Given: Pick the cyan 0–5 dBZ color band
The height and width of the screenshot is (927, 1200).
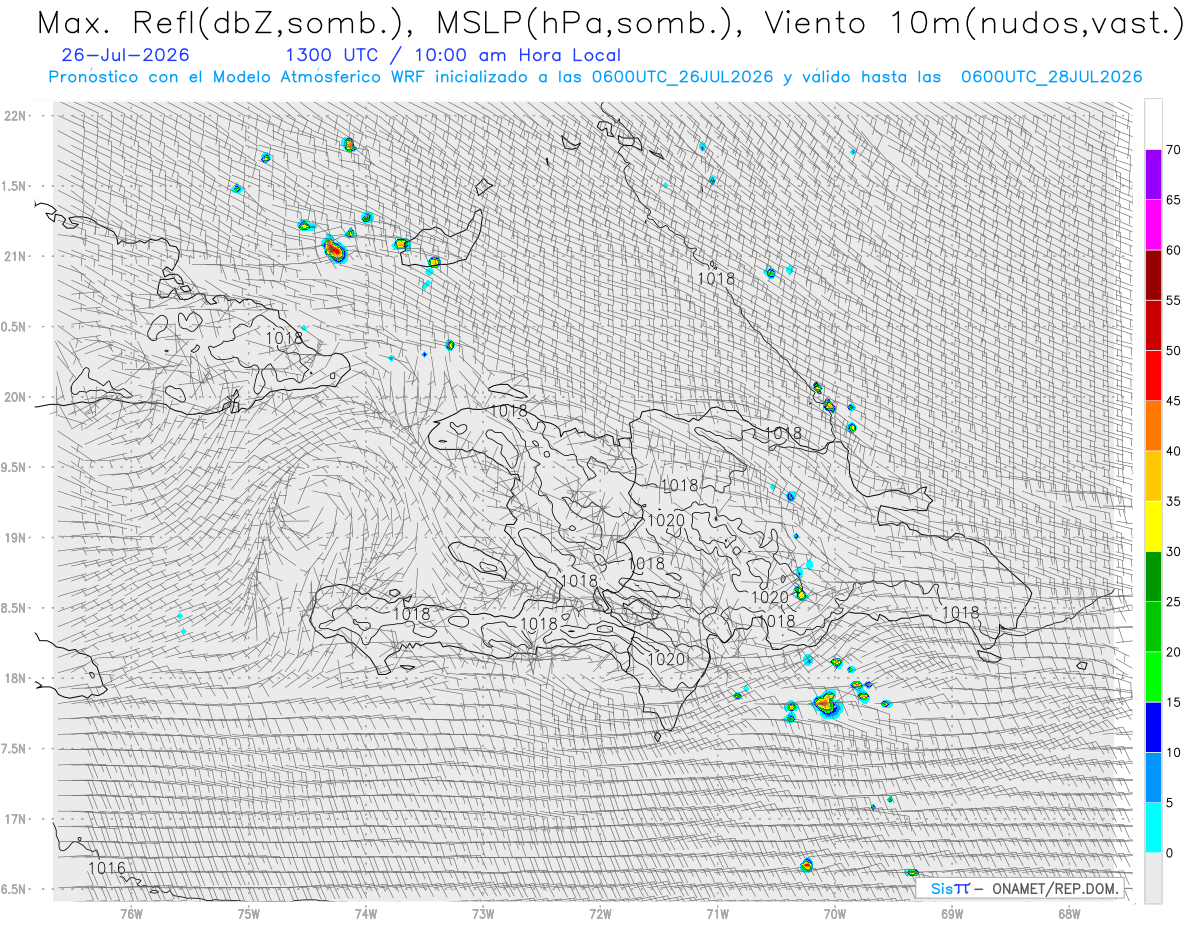Looking at the screenshot, I should point(1153,827).
